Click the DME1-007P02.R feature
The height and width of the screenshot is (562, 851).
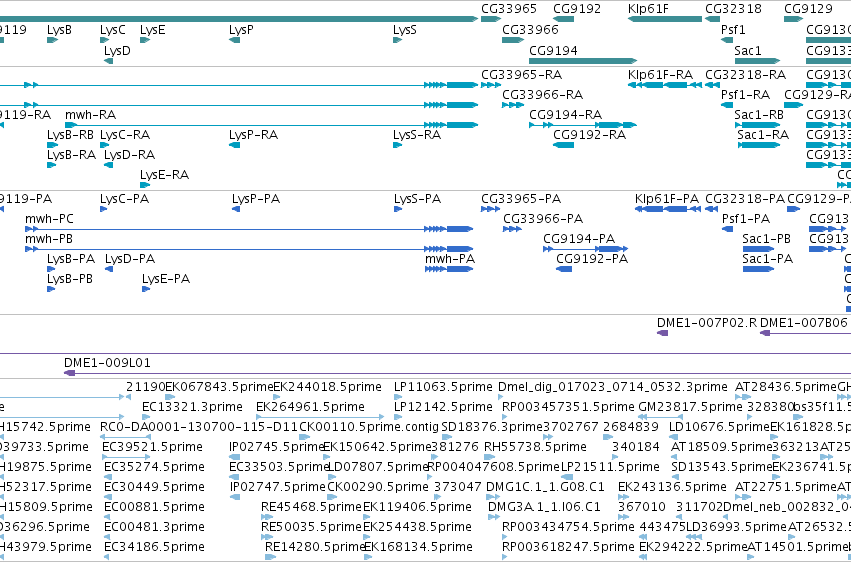tap(663, 333)
